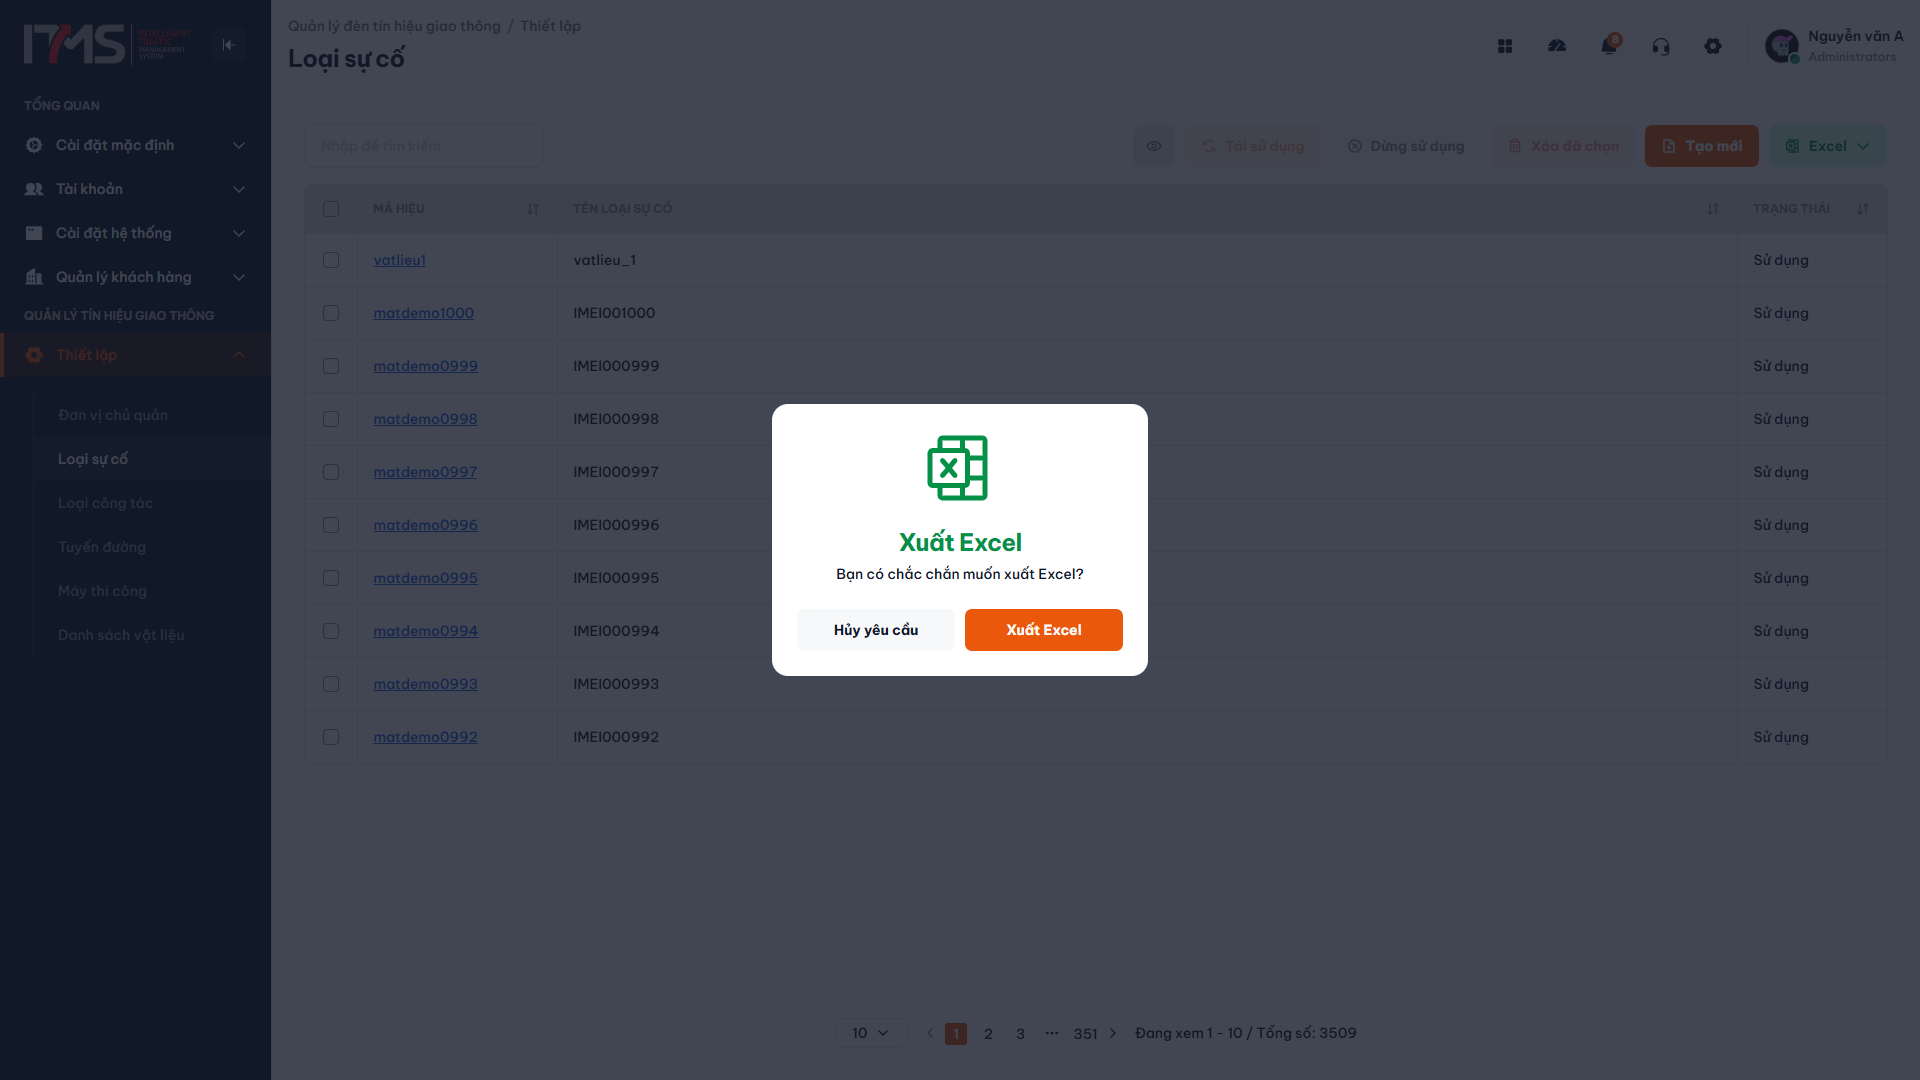Viewport: 1920px width, 1080px height.
Task: Open Máy thi công submenu item
Action: pos(102,591)
